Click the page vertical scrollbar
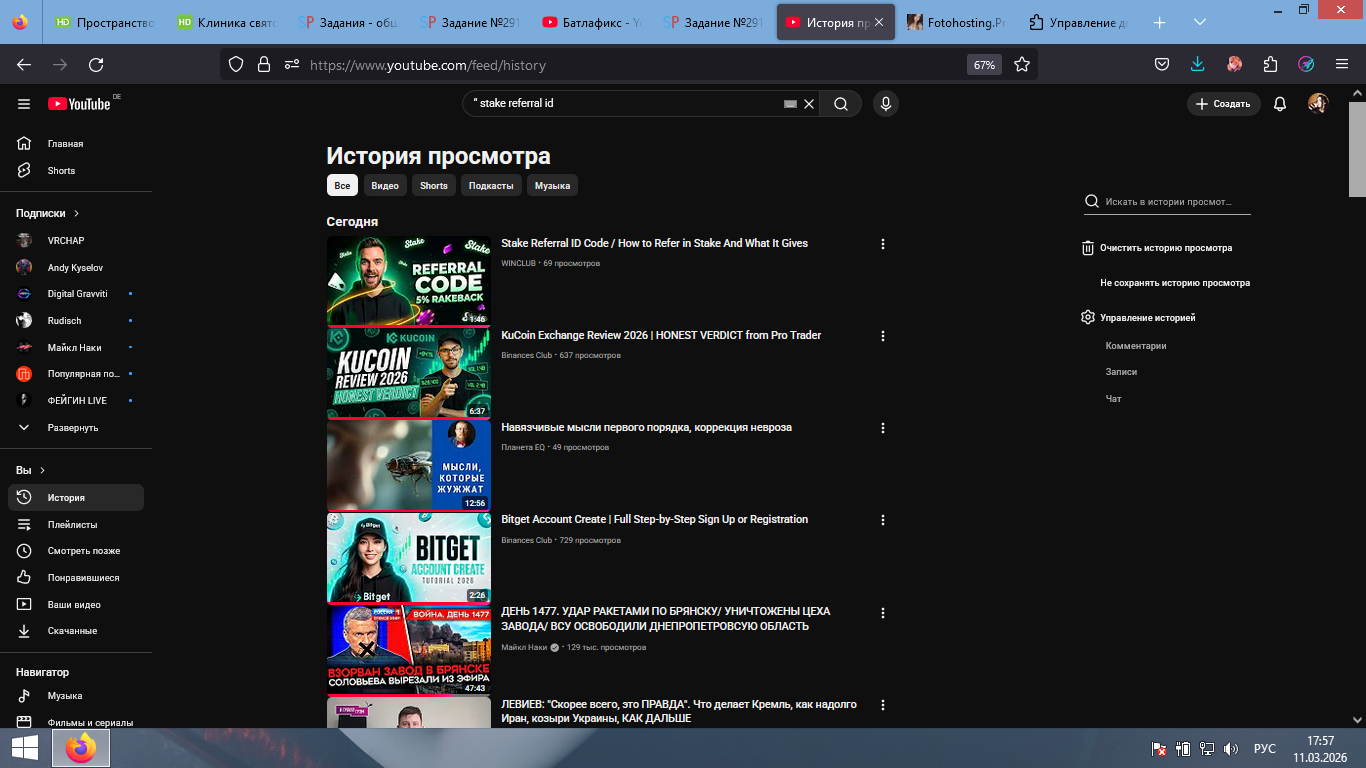 point(1357,400)
